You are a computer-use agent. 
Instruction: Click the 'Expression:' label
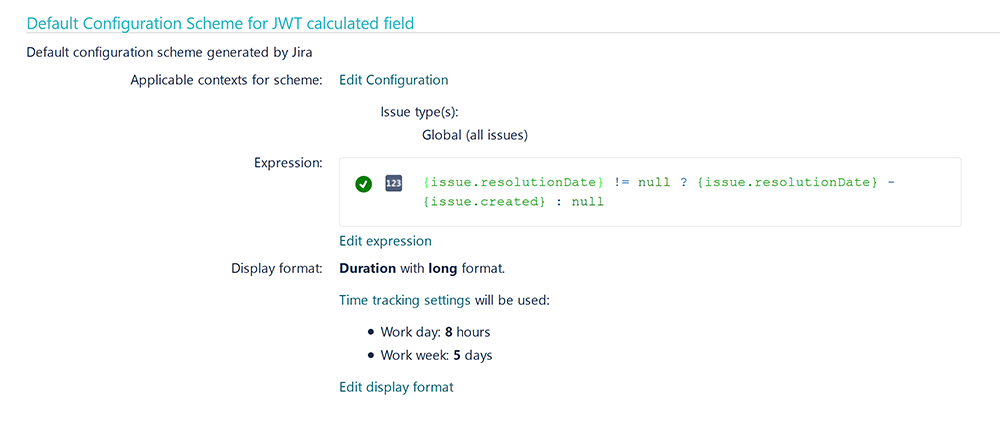point(288,163)
